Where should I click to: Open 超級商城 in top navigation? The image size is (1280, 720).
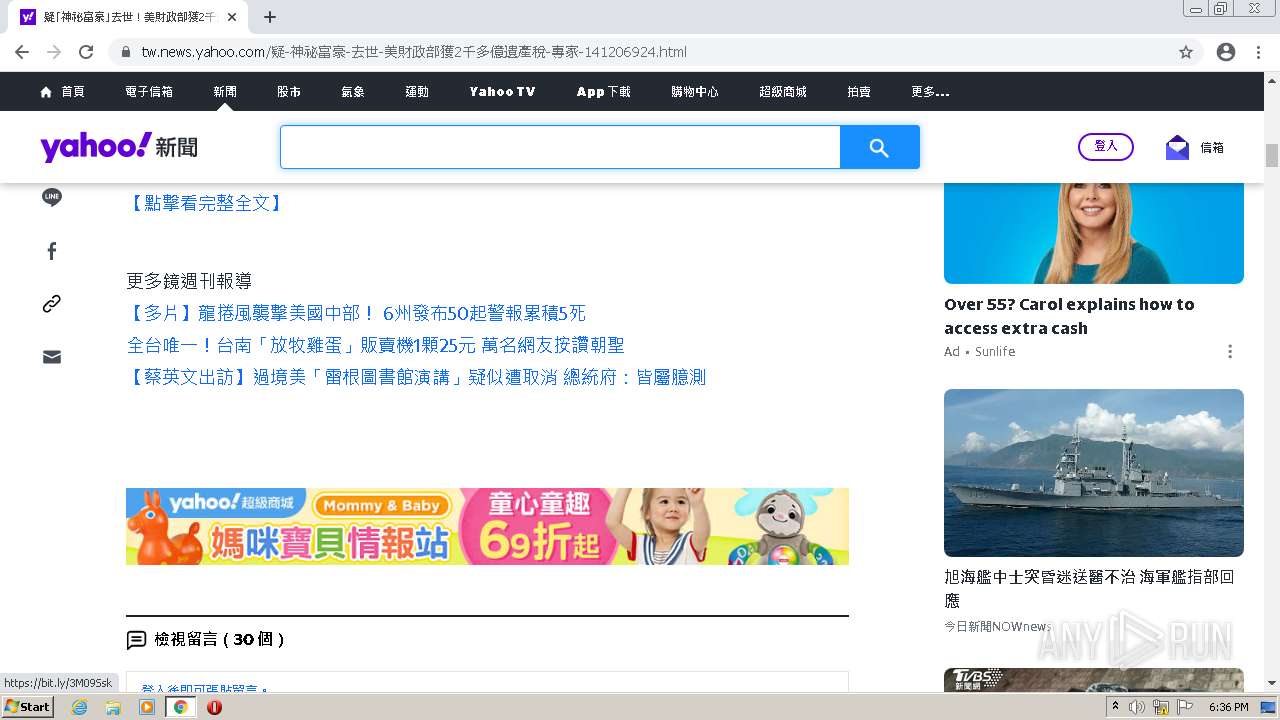tap(783, 91)
